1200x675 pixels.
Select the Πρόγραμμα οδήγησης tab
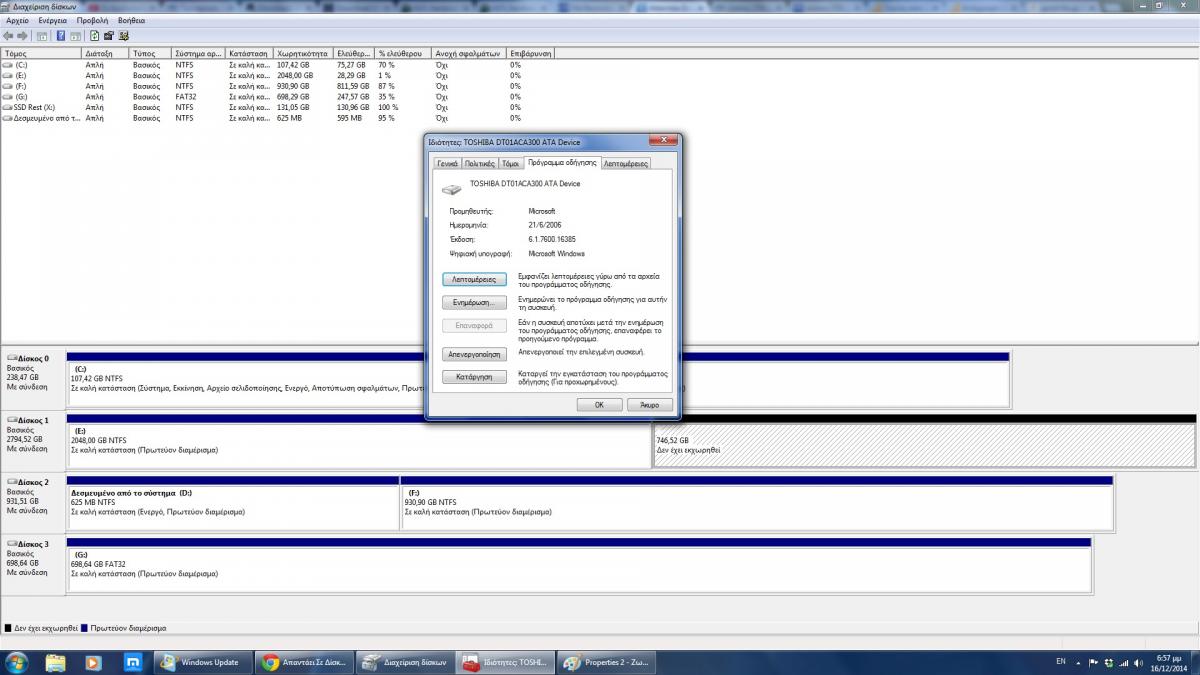(562, 162)
